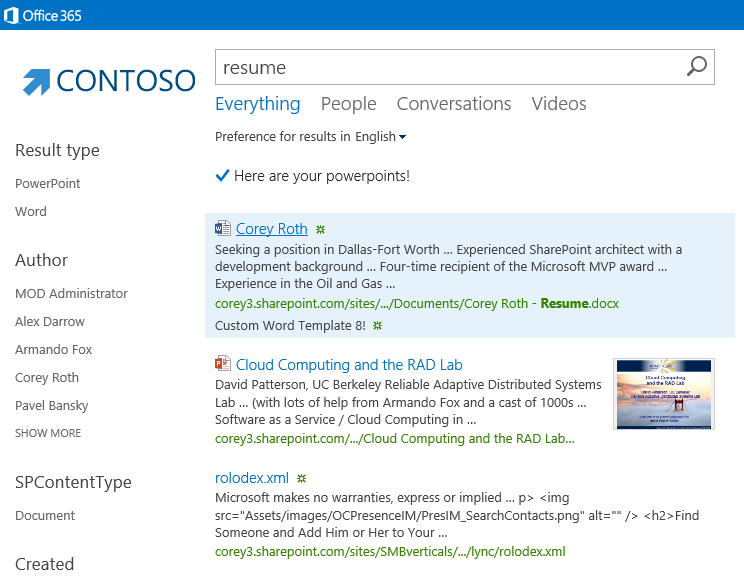This screenshot has height=580, width=744.
Task: Filter by Word result type
Action: tap(31, 212)
